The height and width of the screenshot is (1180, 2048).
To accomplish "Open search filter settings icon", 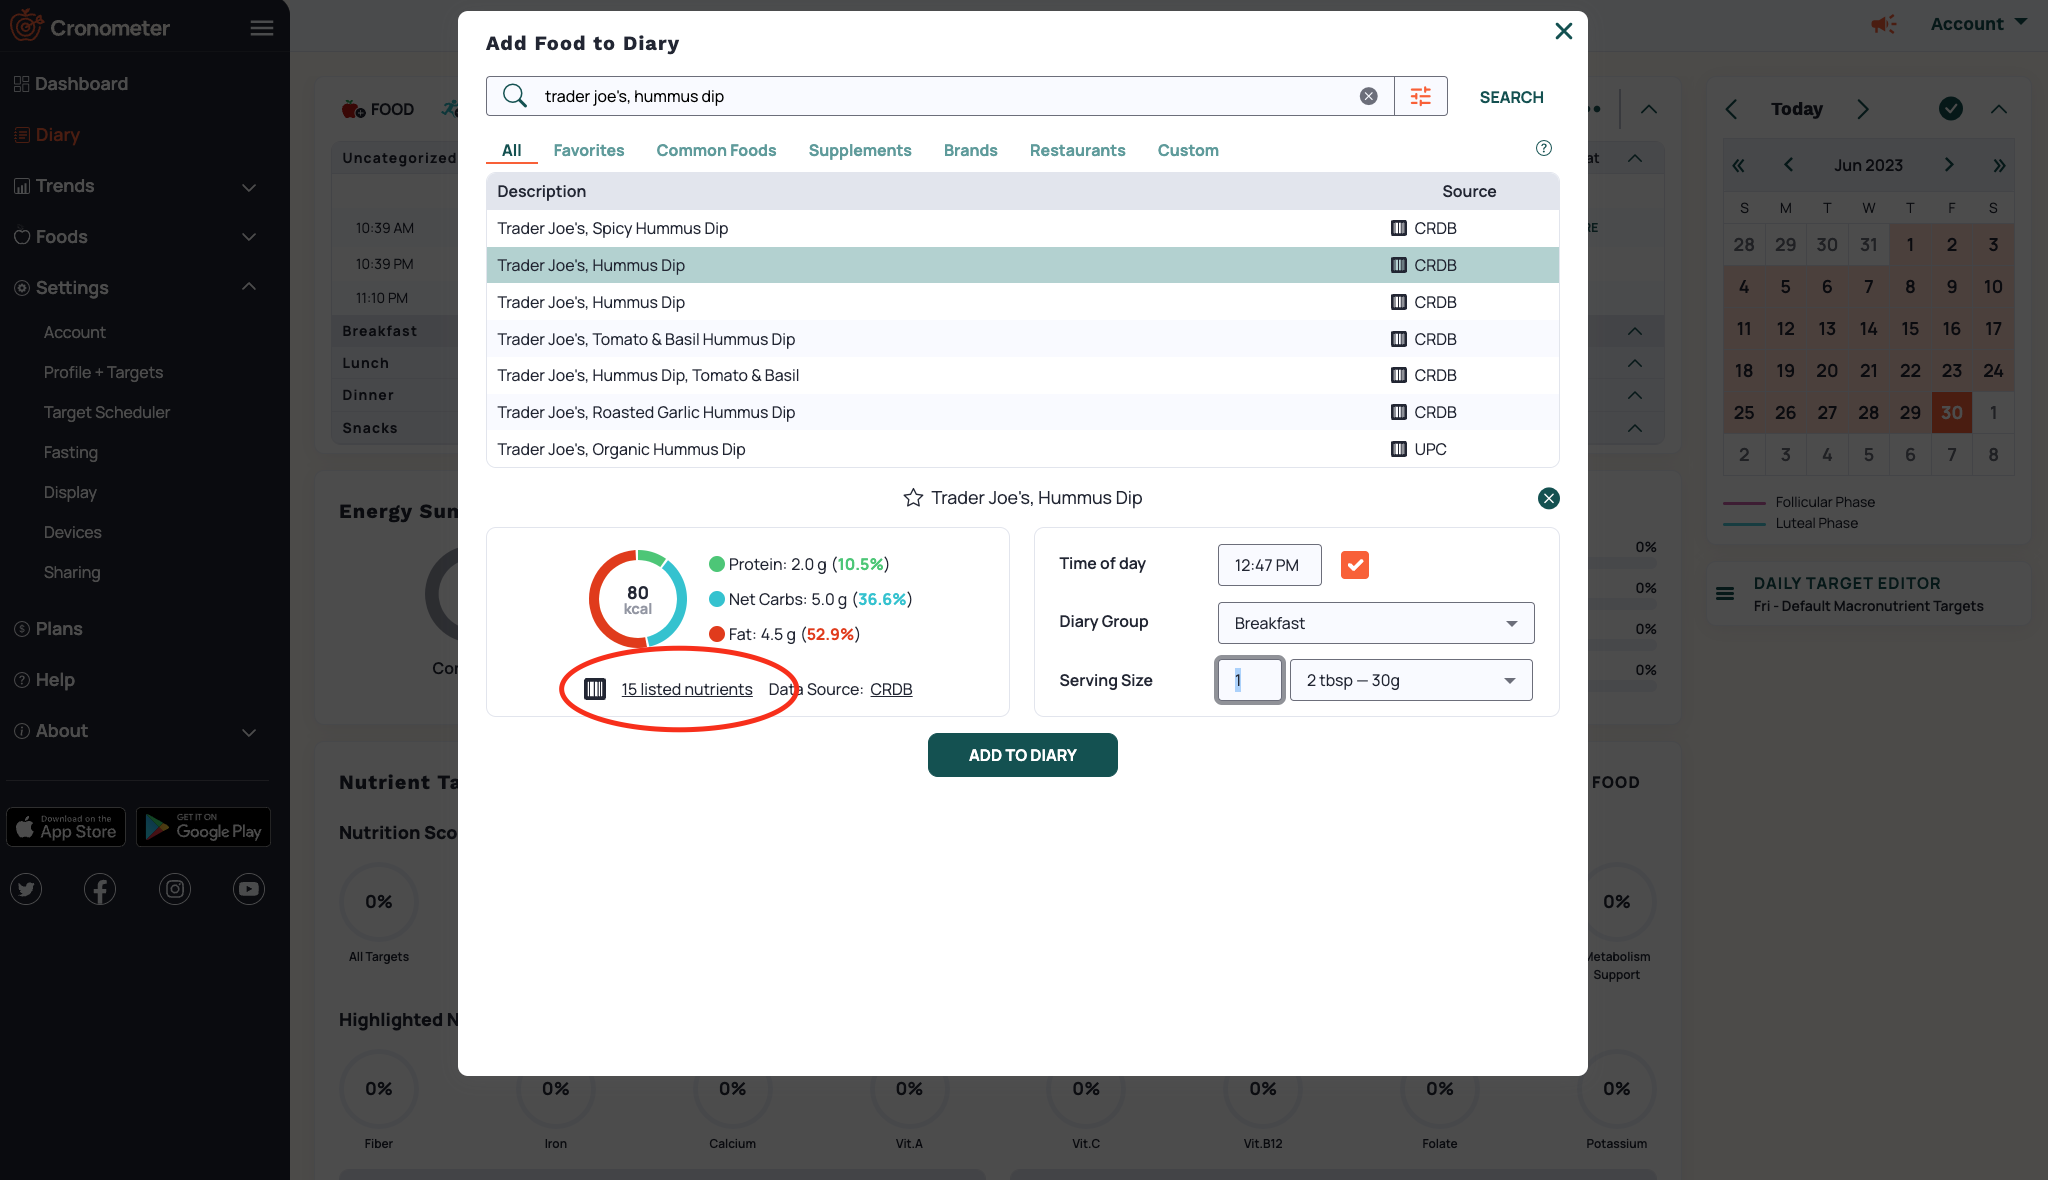I will [1421, 96].
